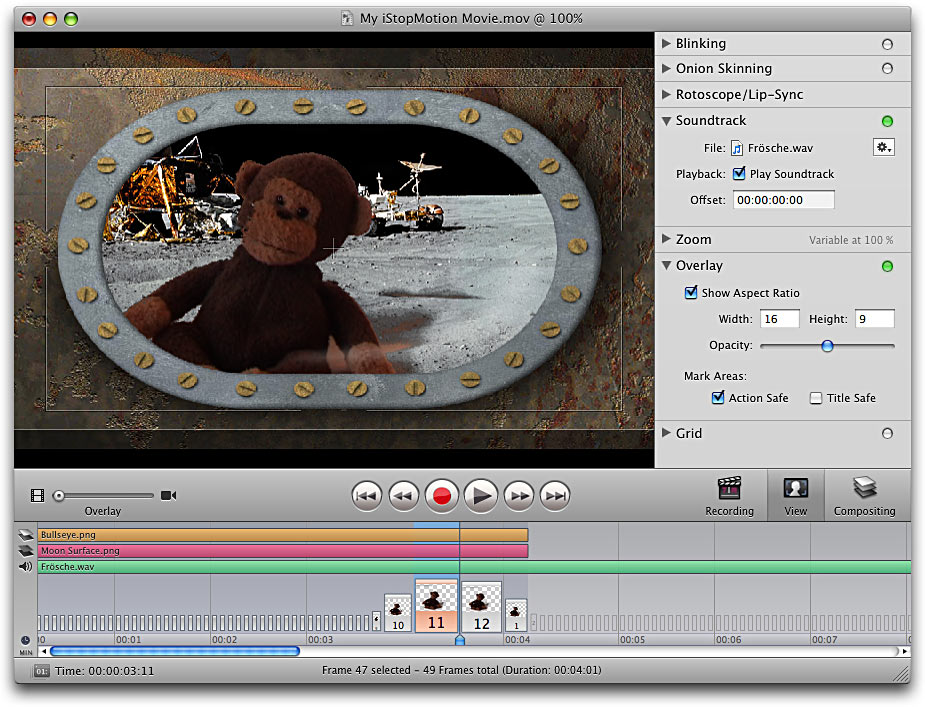Enable the Grid status indicator
The height and width of the screenshot is (707, 925).
[x=887, y=434]
